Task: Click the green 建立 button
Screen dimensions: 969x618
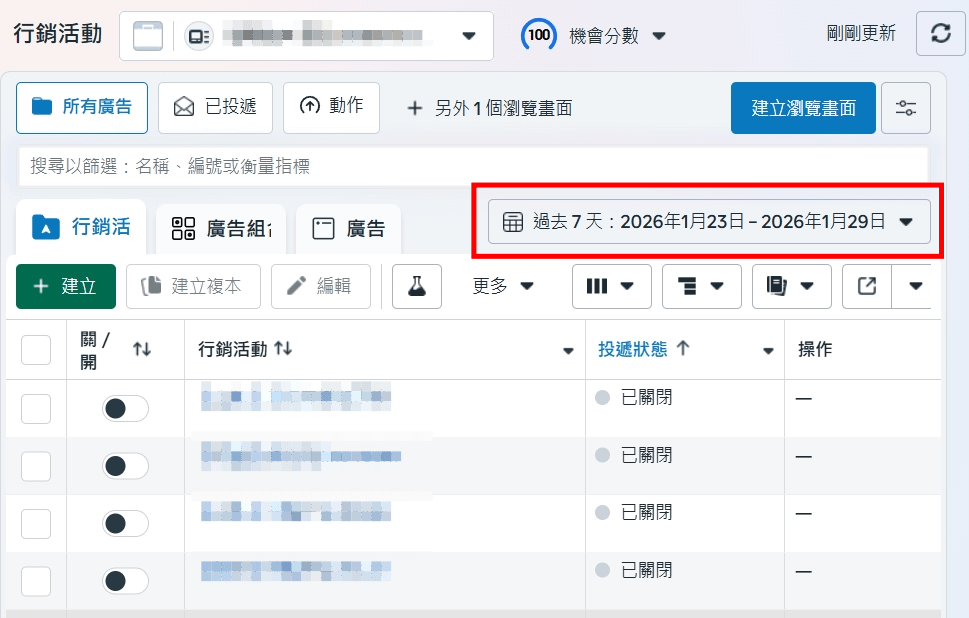Action: (66, 286)
